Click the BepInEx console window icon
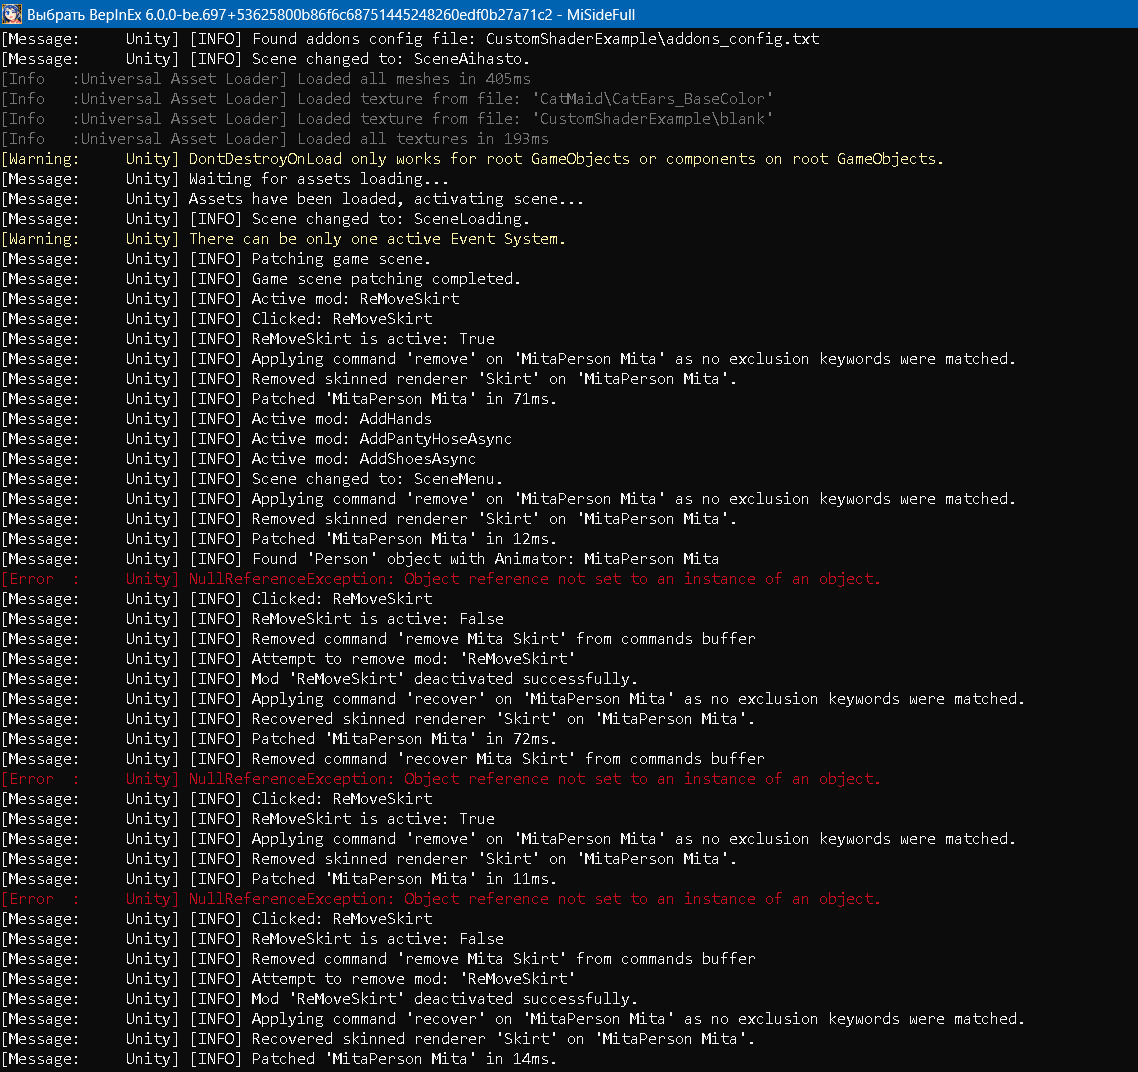The width and height of the screenshot is (1138, 1072). [x=13, y=14]
